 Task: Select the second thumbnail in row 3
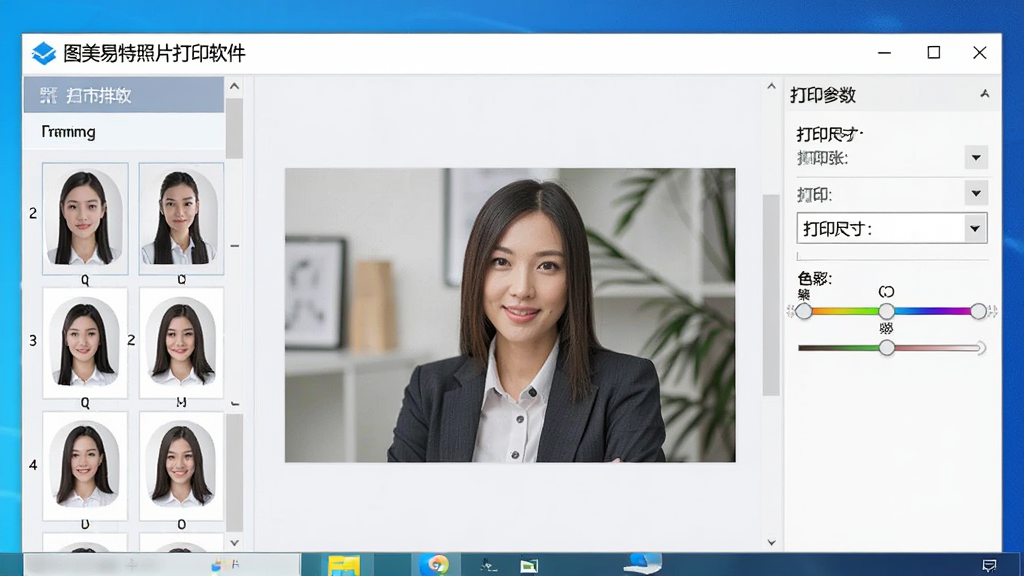pyautogui.click(x=181, y=343)
